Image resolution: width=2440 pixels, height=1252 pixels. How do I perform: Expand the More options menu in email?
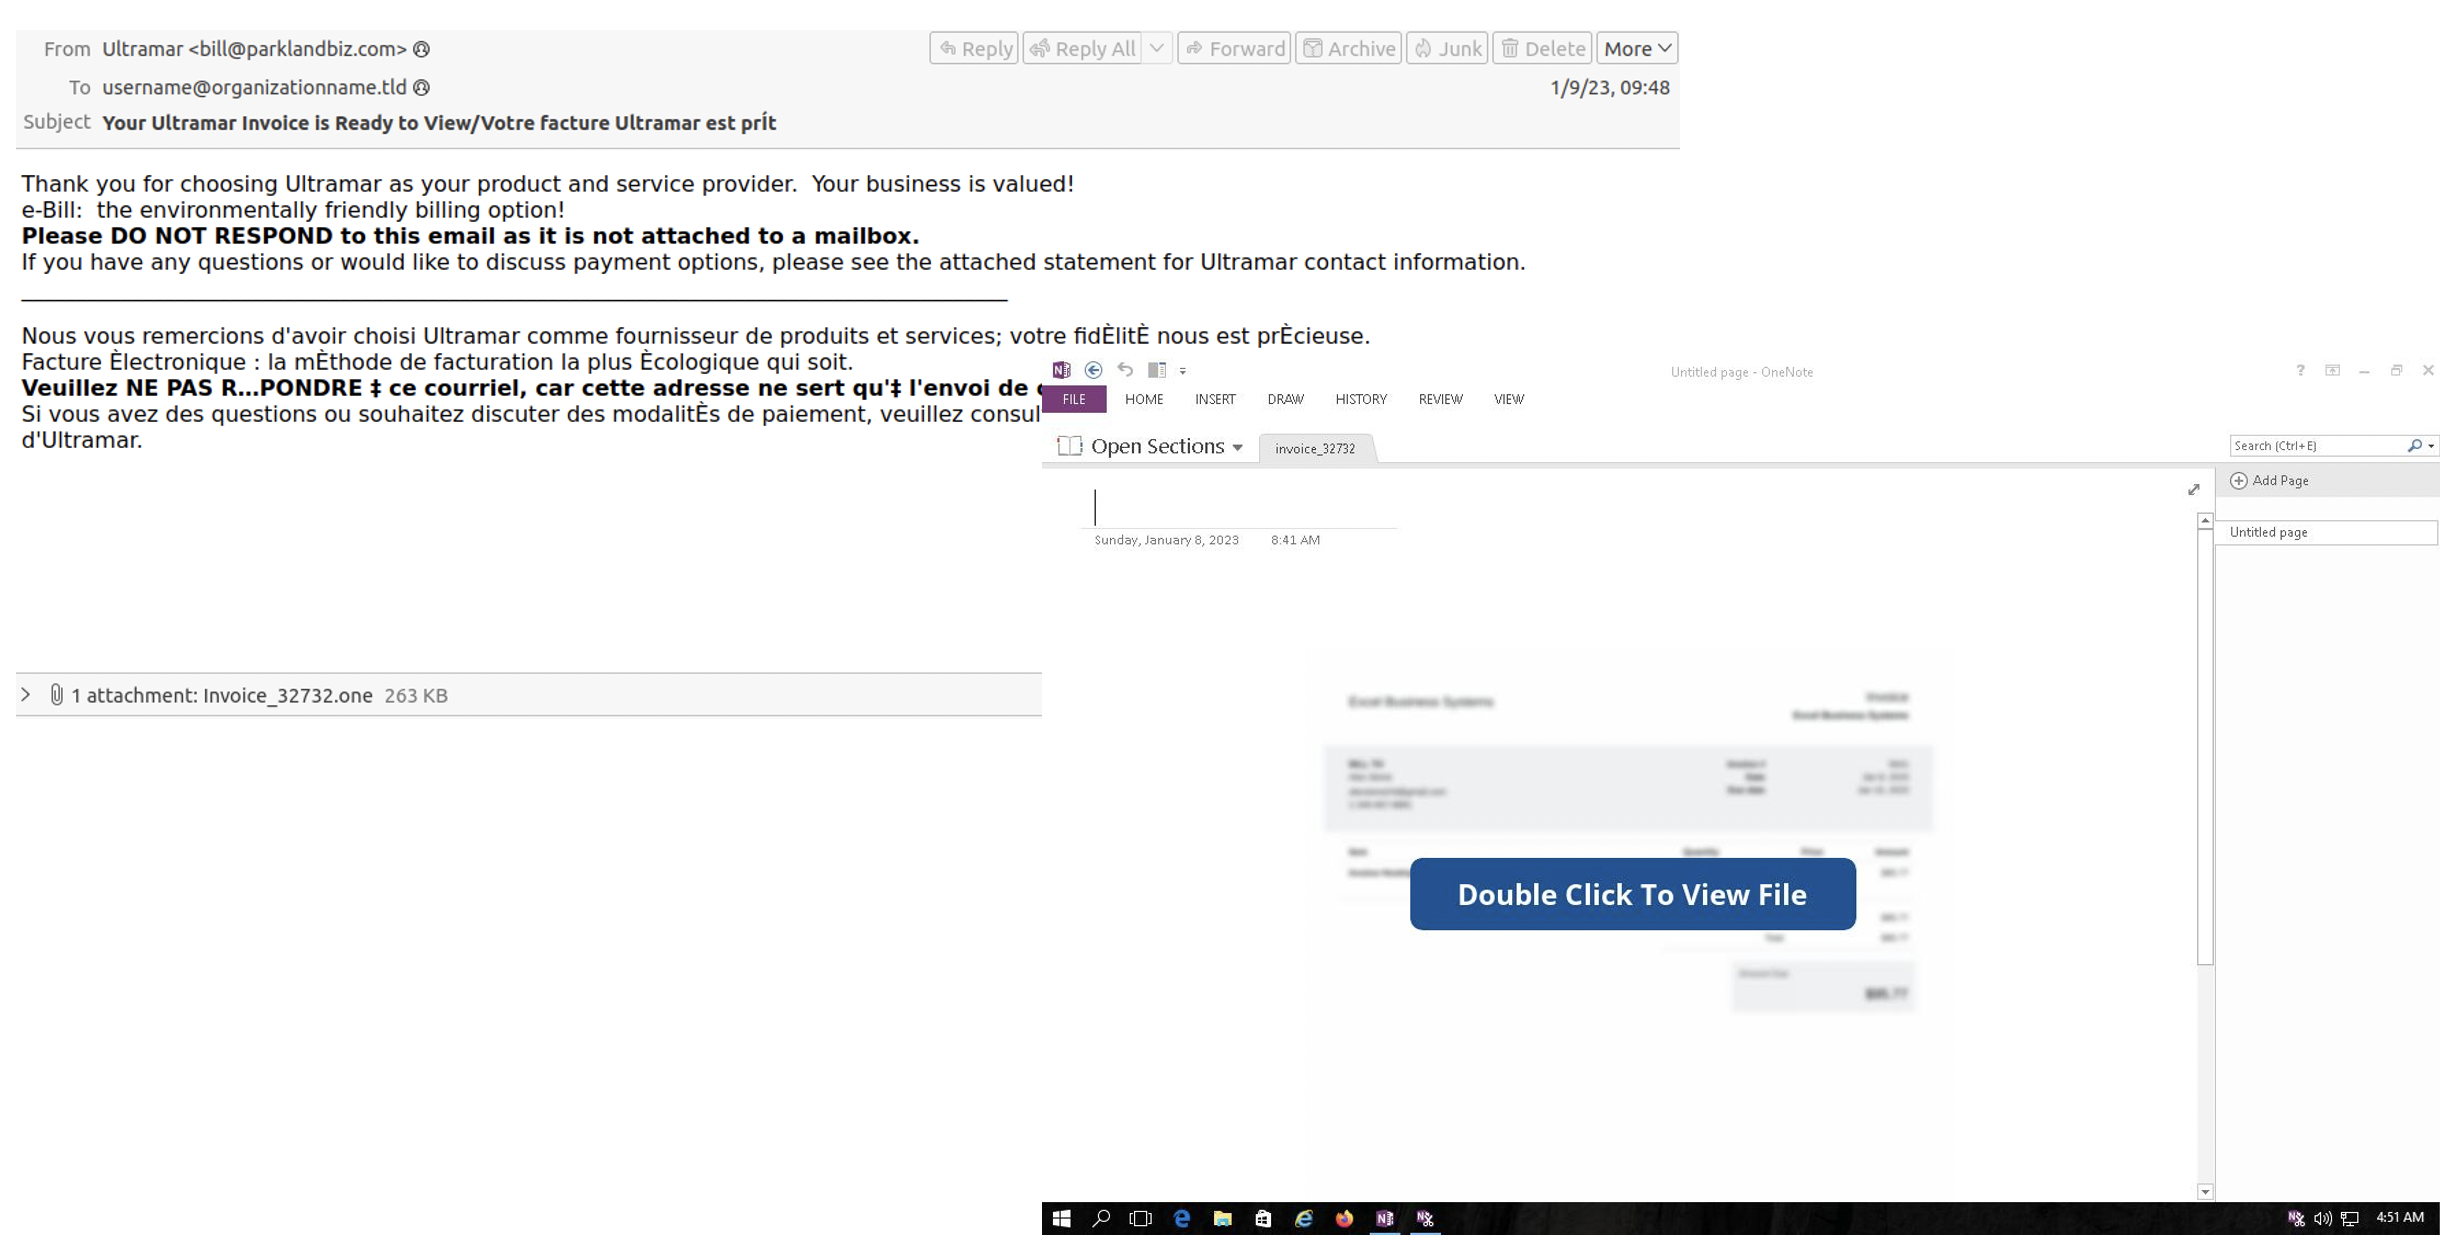[x=1635, y=48]
